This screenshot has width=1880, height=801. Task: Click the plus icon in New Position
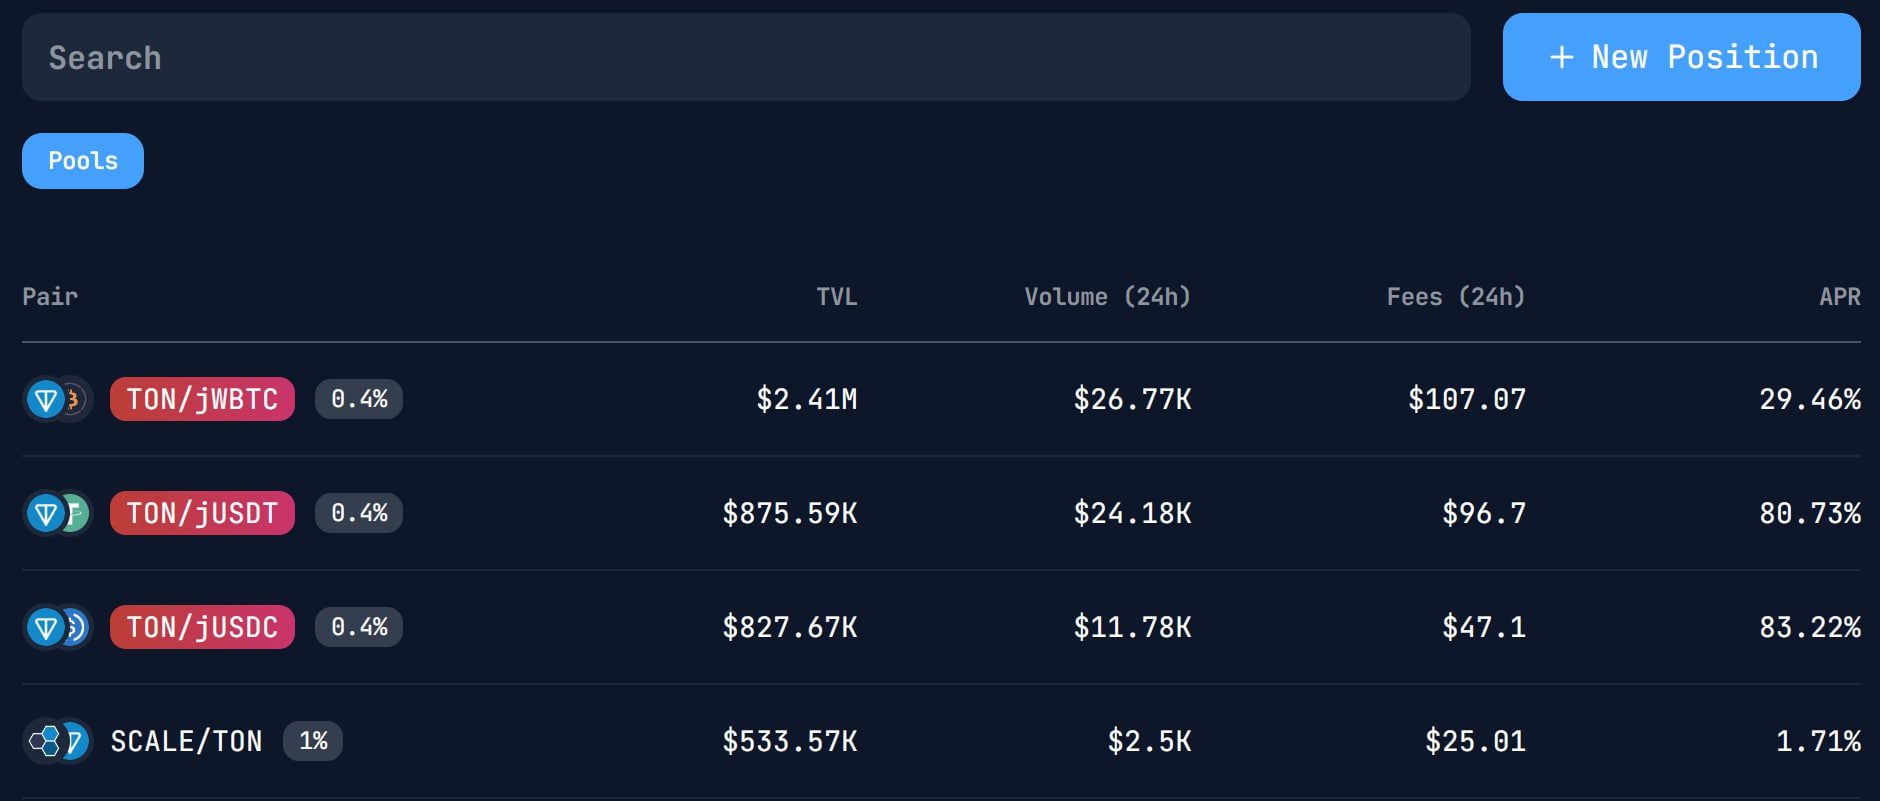coord(1561,58)
